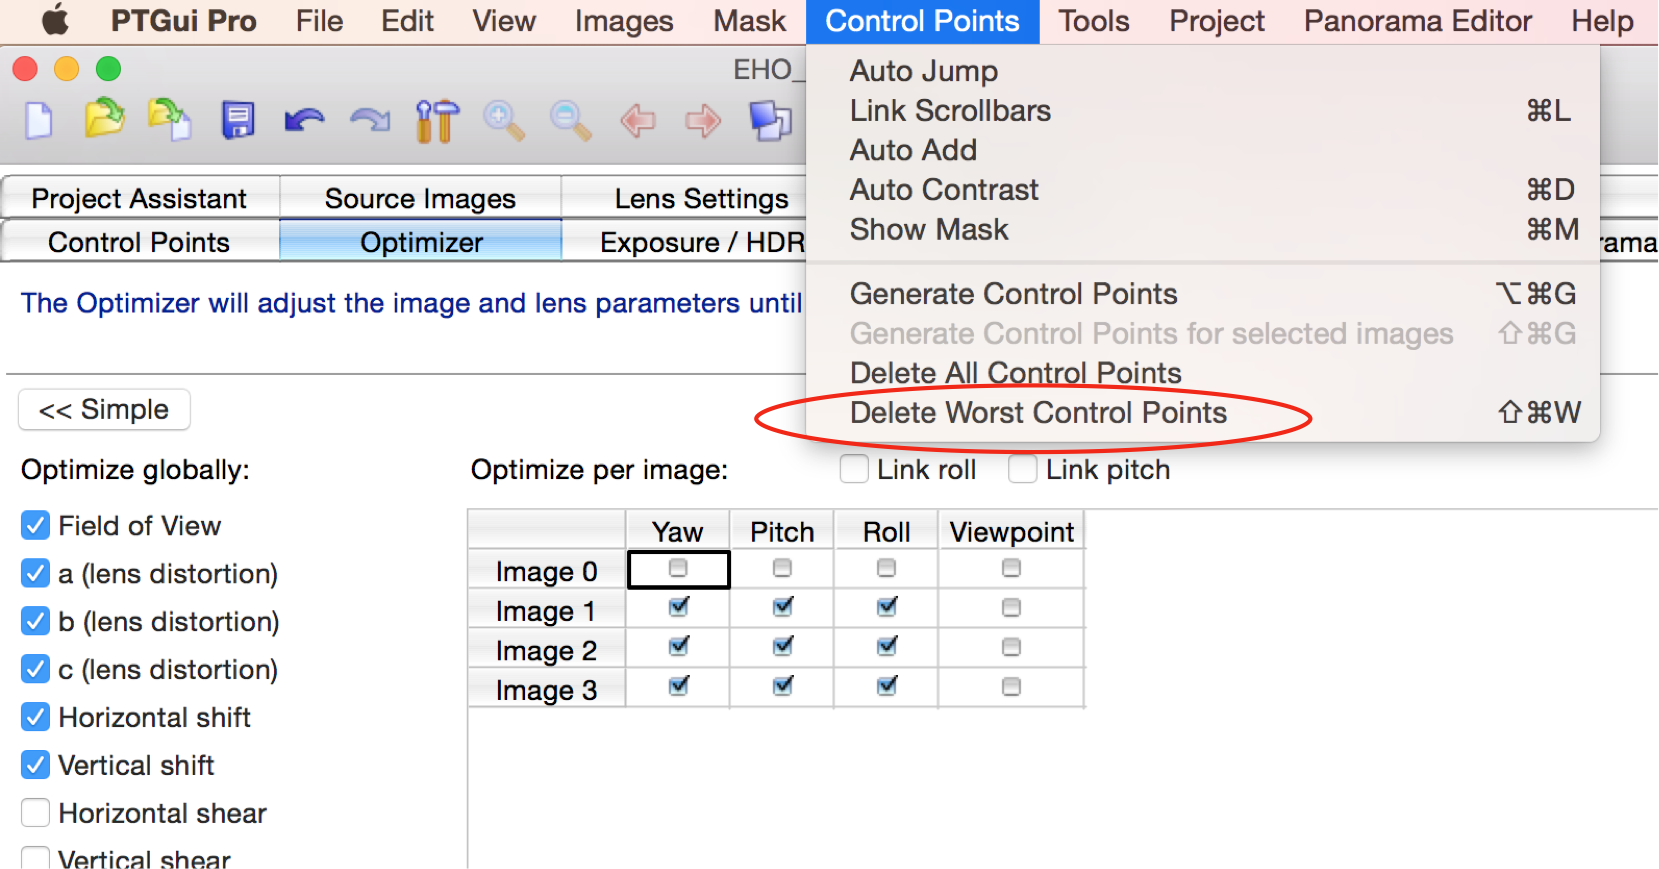Uncheck c (lens distortion) option
Viewport: 1659px width, 869px height.
(35, 669)
